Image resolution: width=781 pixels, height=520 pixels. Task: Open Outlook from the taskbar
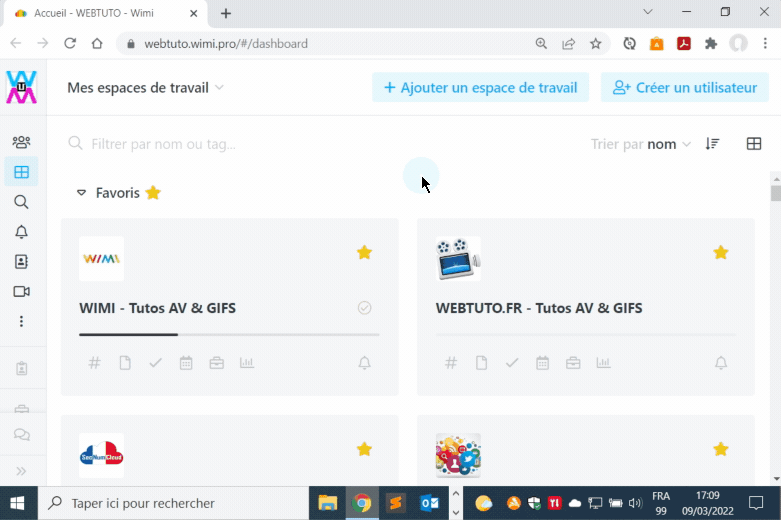click(429, 503)
